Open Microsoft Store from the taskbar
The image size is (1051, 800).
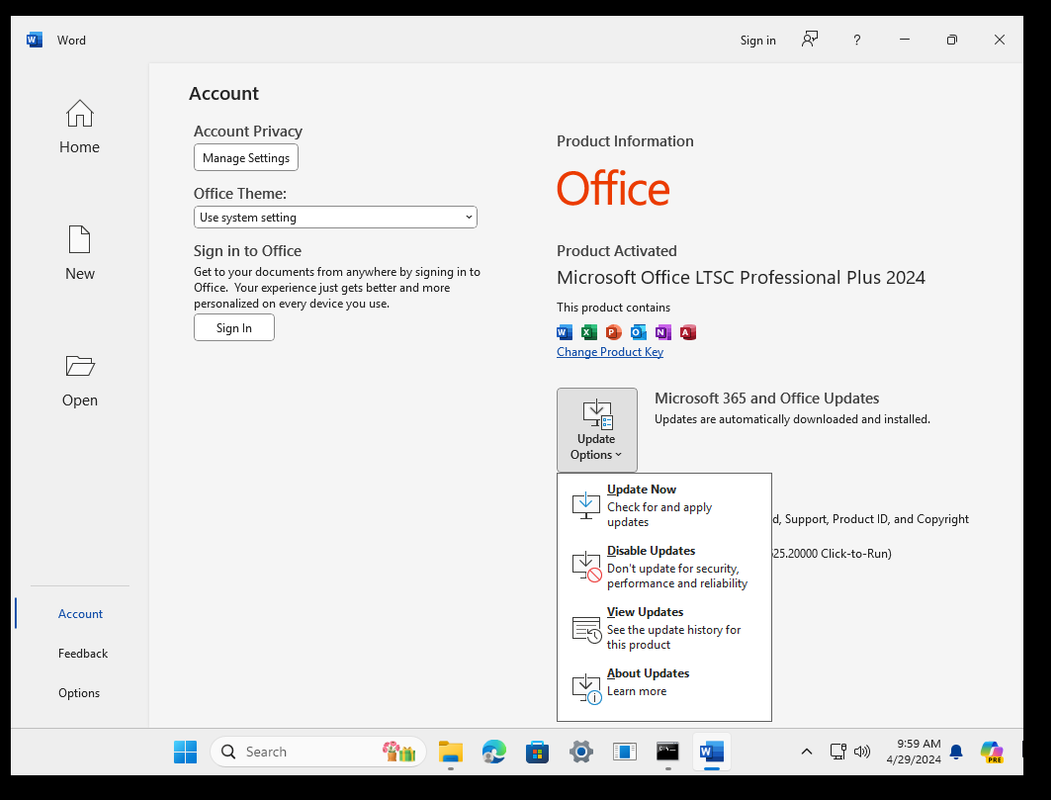[x=537, y=752]
